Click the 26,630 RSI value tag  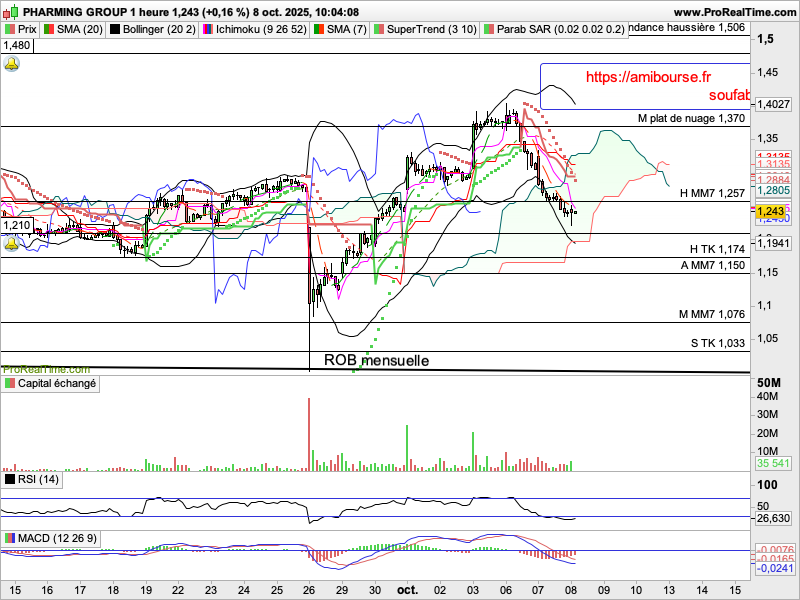point(773,518)
